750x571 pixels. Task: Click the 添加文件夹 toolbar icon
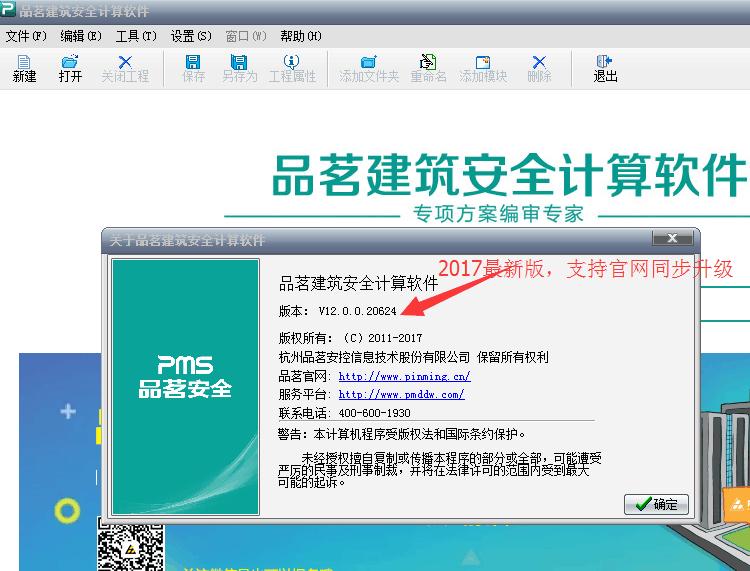tap(369, 68)
